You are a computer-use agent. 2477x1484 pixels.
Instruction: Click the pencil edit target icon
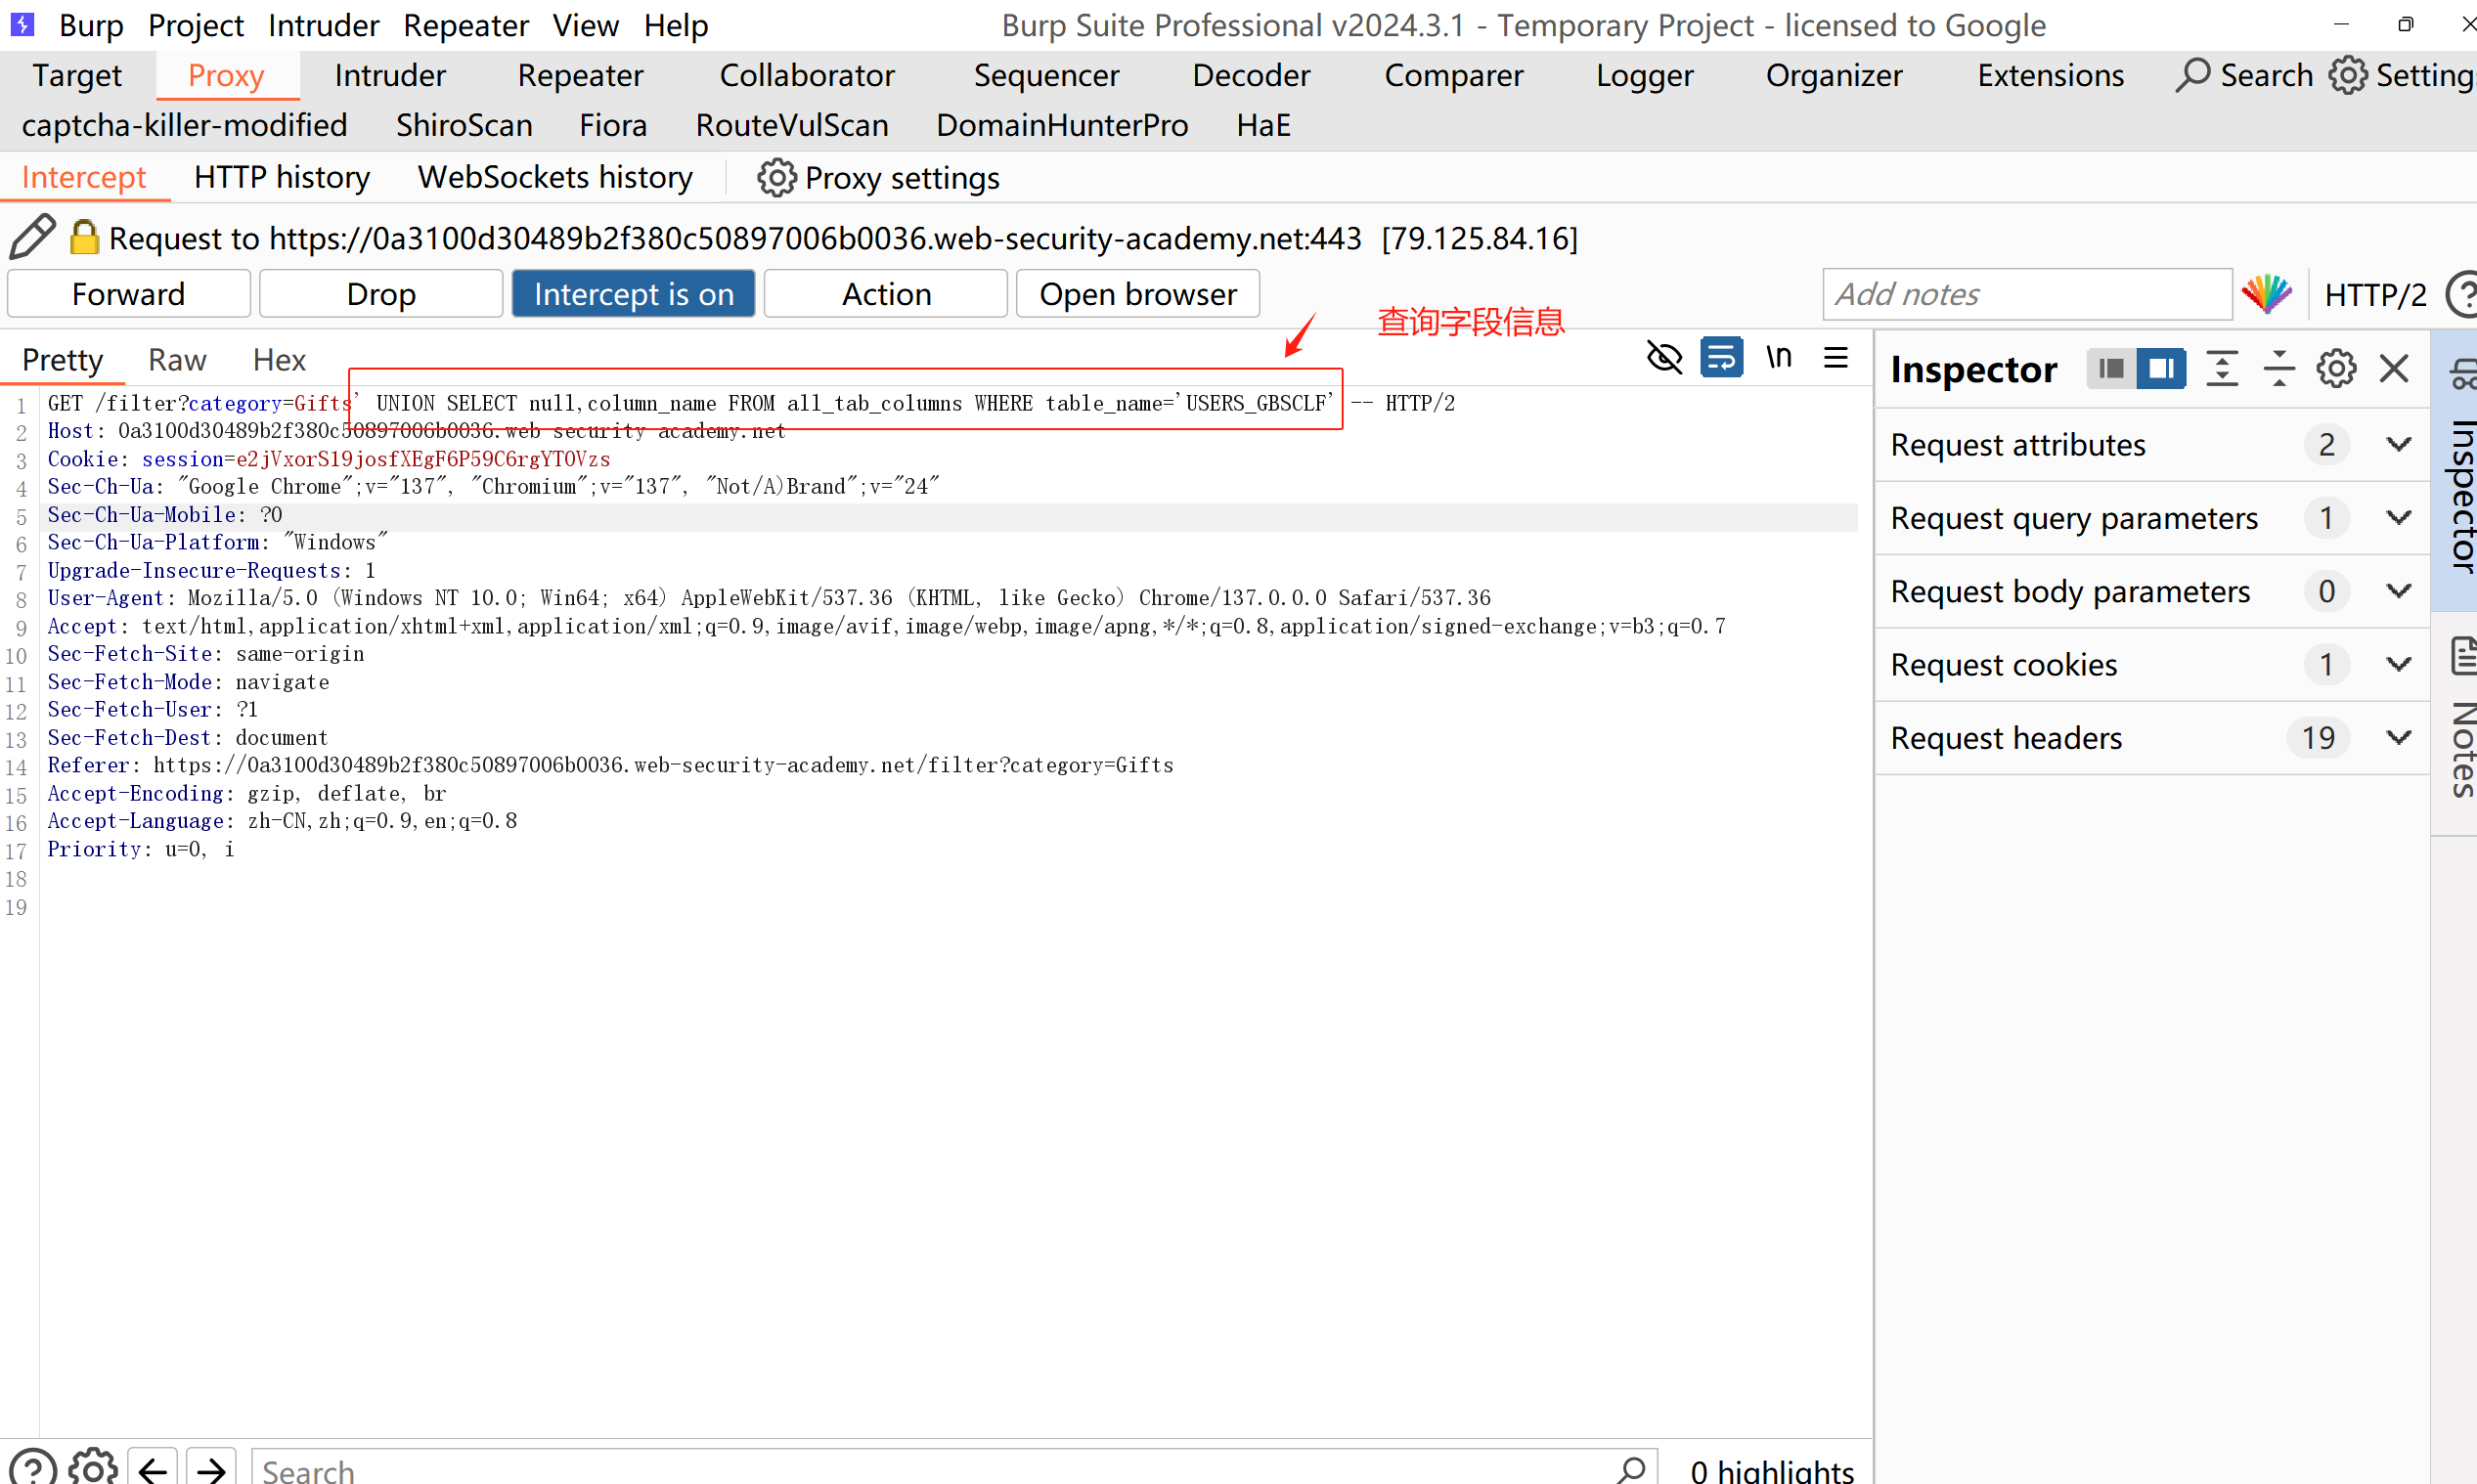[x=32, y=237]
